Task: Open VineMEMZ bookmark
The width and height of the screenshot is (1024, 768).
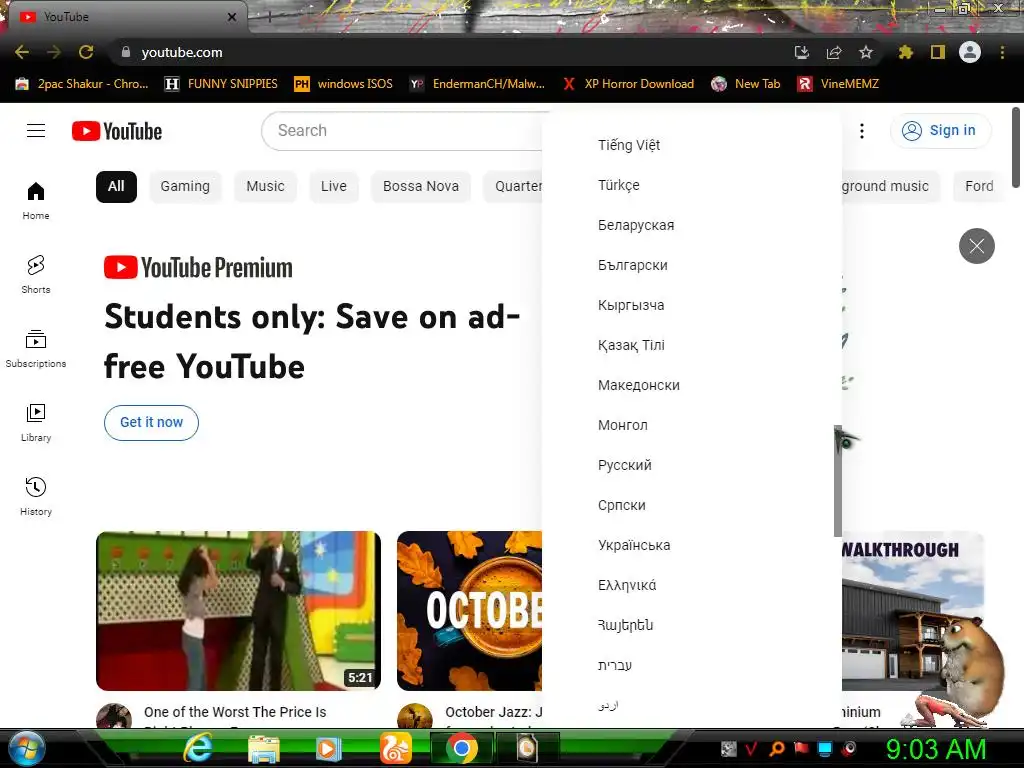Action: [838, 84]
